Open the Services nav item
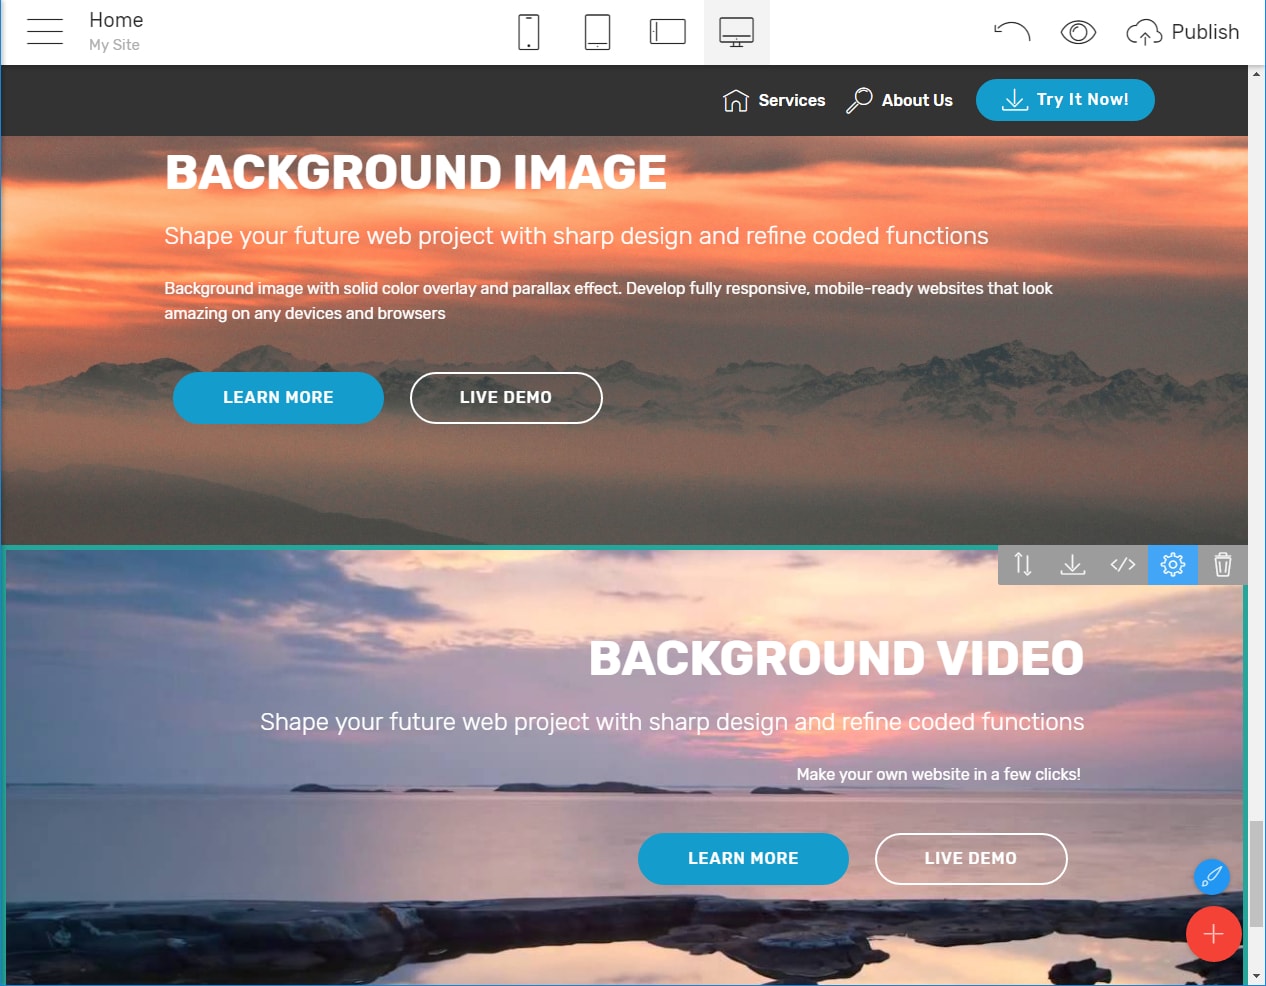This screenshot has width=1266, height=986. pos(775,100)
